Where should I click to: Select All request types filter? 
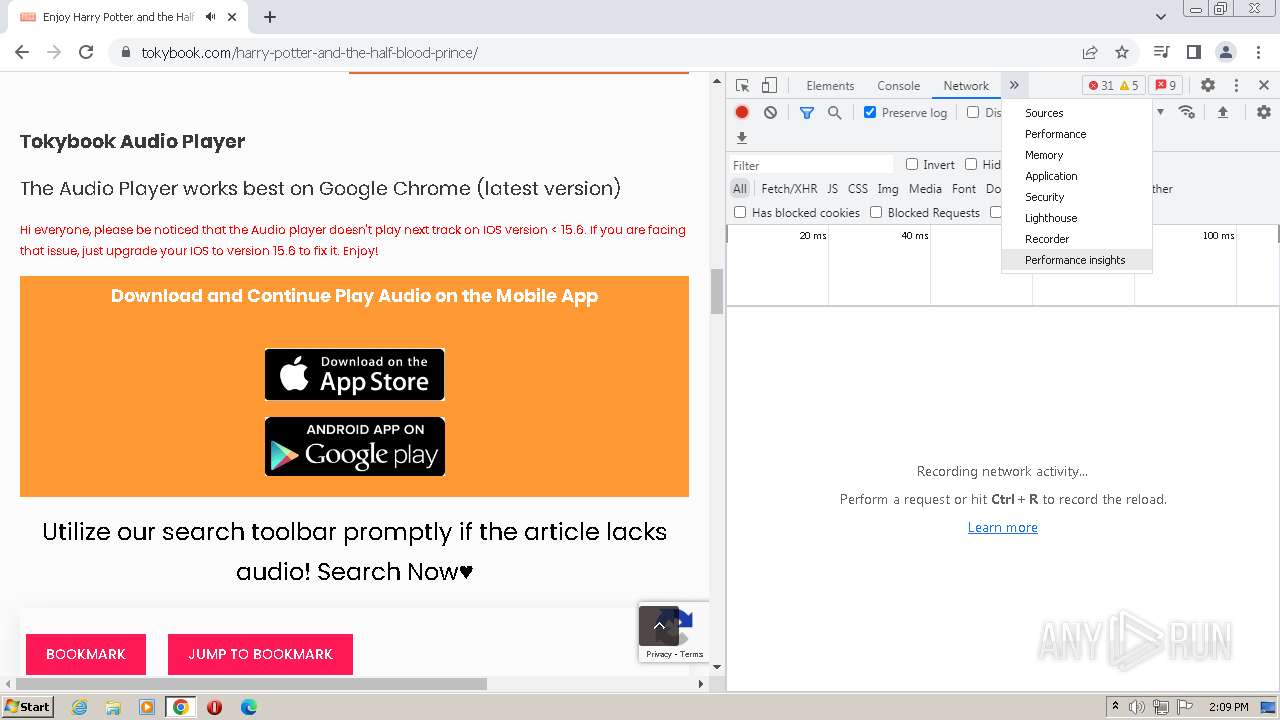coord(740,188)
